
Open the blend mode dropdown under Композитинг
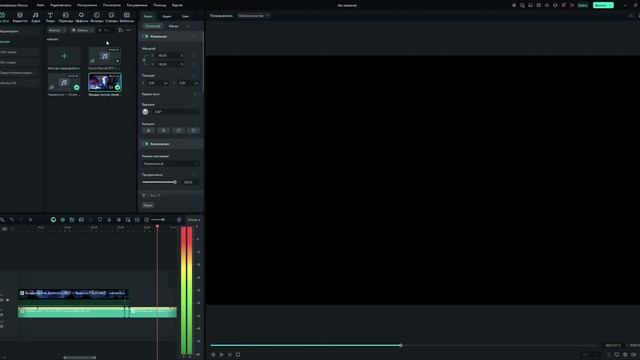pyautogui.click(x=171, y=164)
